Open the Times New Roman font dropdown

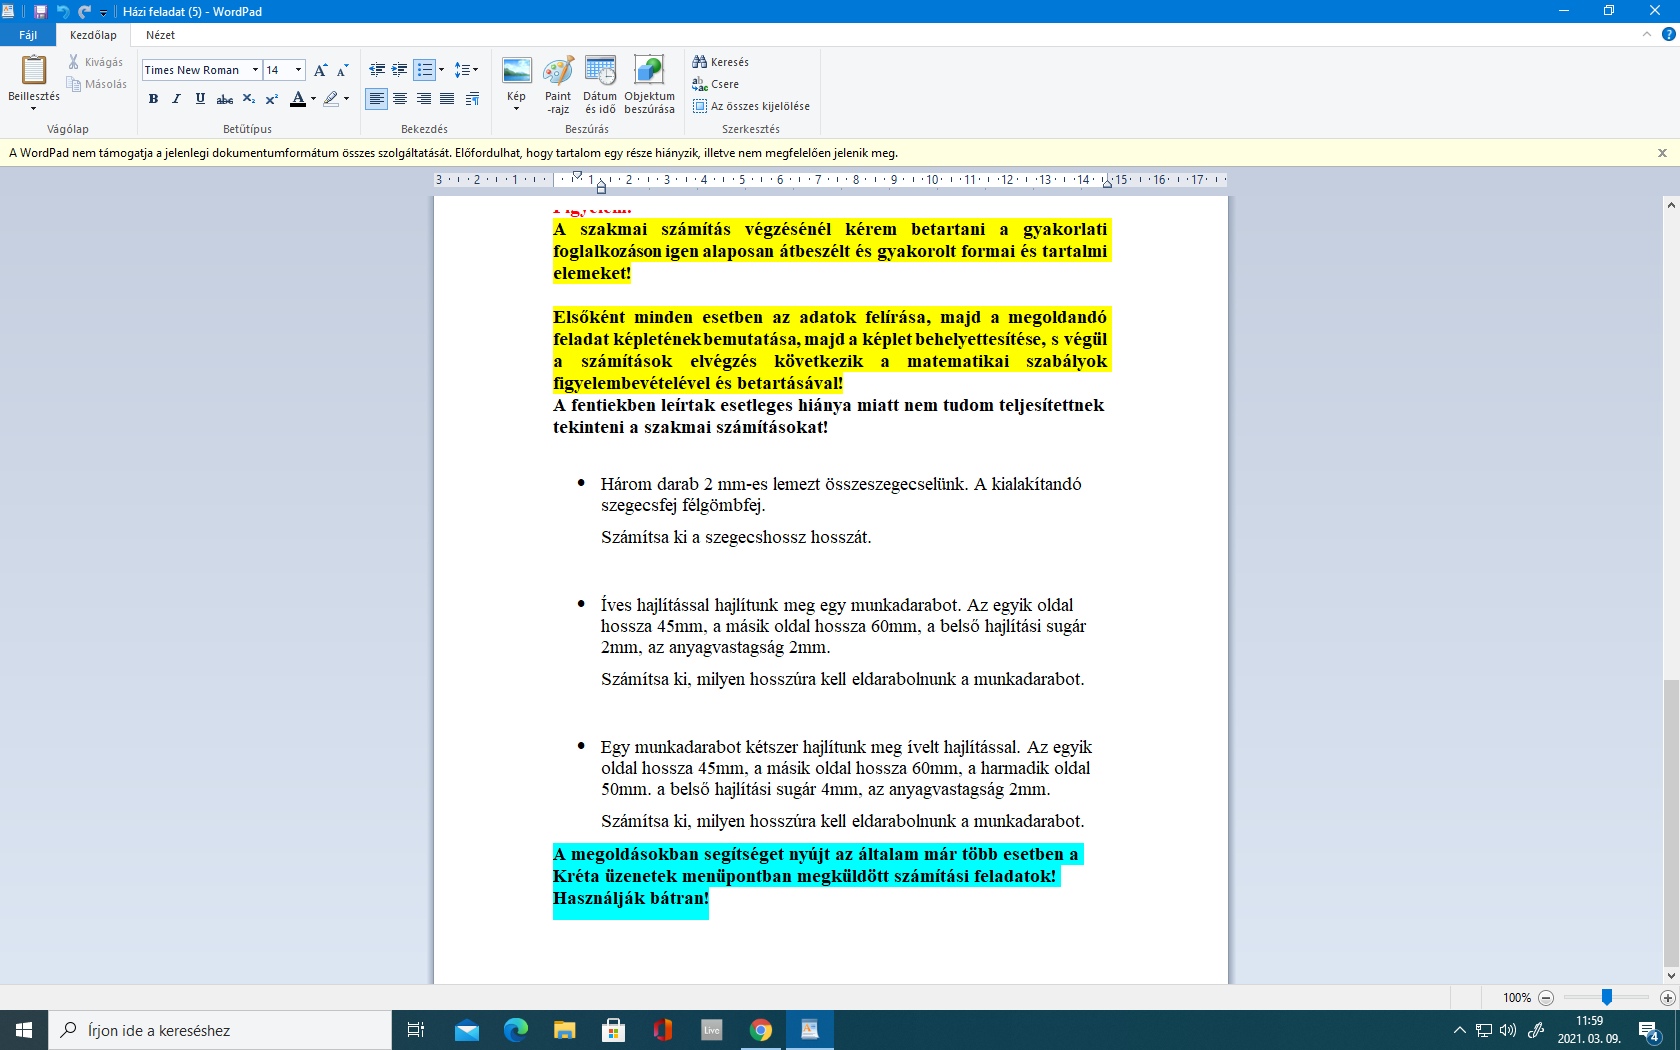click(x=255, y=70)
